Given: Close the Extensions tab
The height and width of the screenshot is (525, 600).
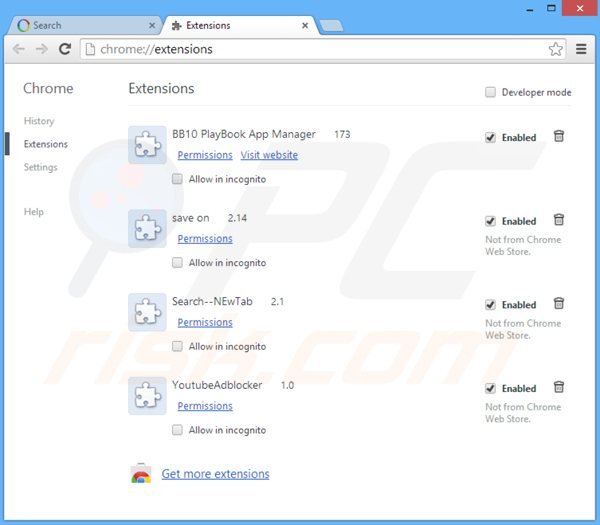Looking at the screenshot, I should tap(305, 26).
